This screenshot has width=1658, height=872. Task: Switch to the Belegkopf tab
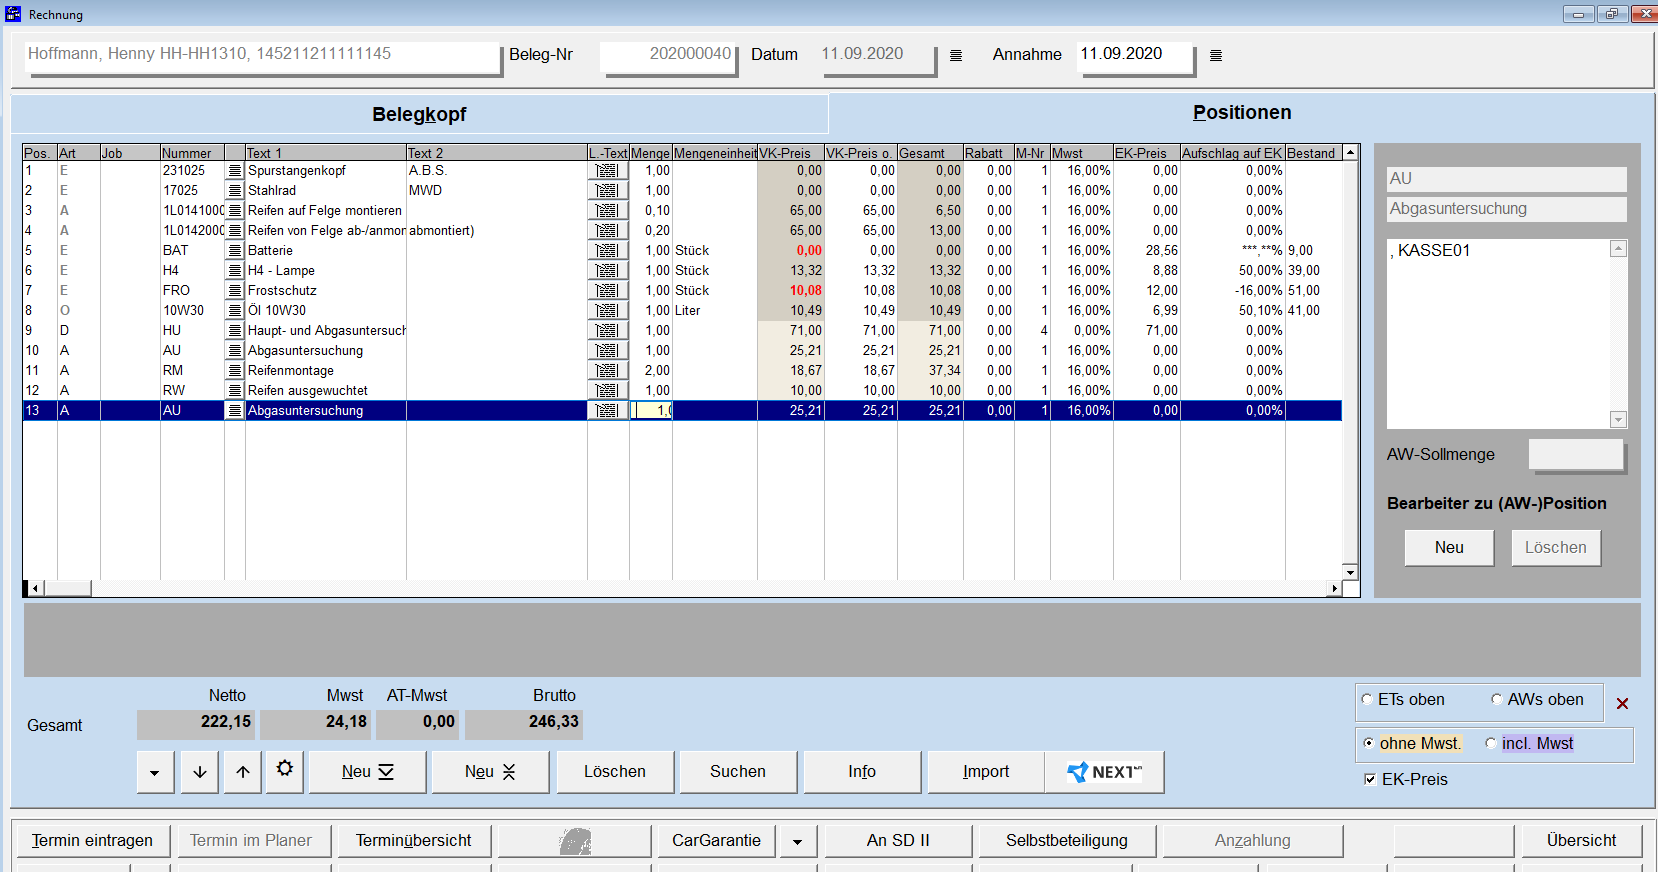[x=419, y=114]
